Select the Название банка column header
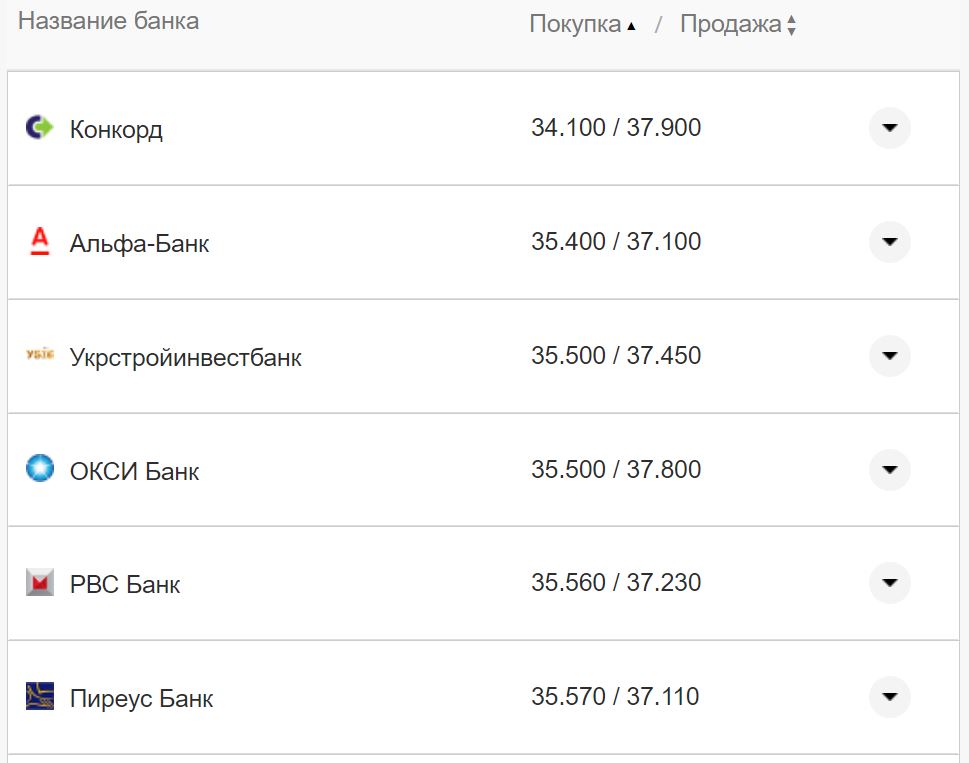The width and height of the screenshot is (969, 763). (111, 19)
